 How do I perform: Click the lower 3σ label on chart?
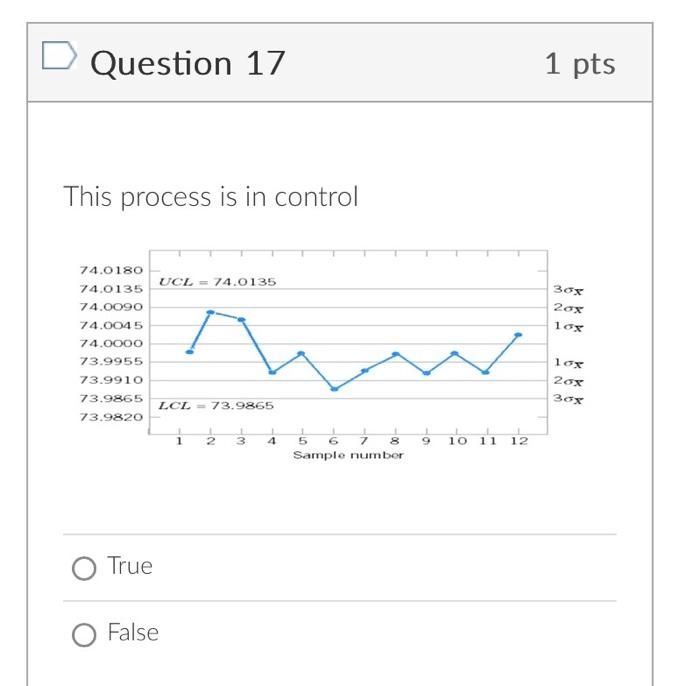[568, 399]
